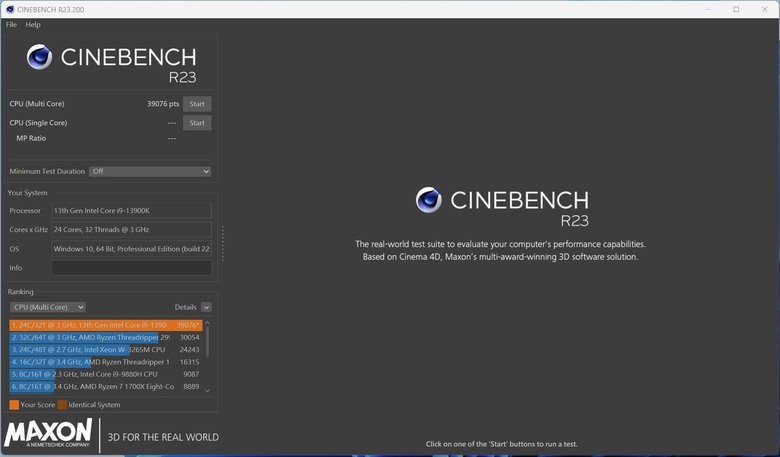The image size is (780, 457).
Task: Click the Info input field
Action: [131, 268]
